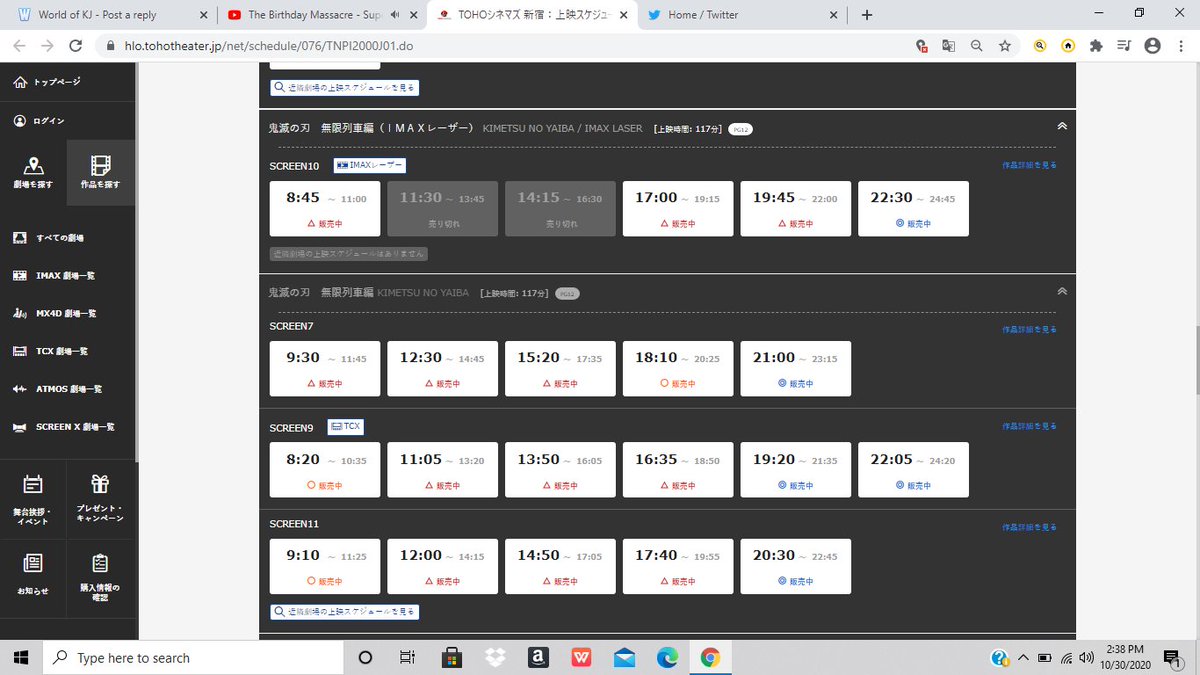Select SCREEN10 8:45 showtime
This screenshot has height=675, width=1200.
click(325, 209)
